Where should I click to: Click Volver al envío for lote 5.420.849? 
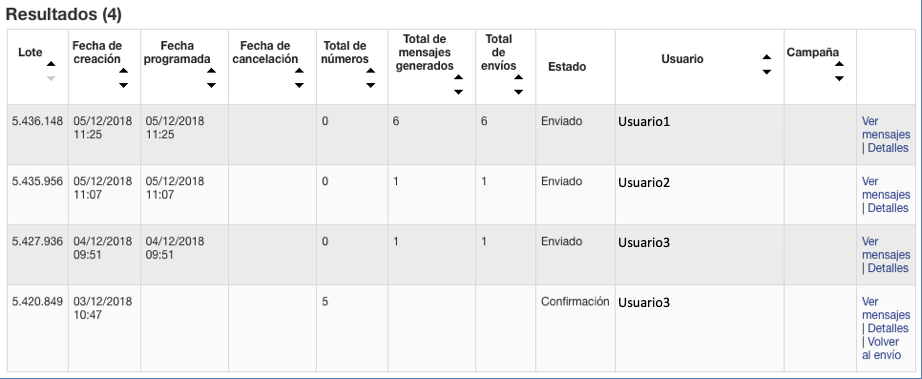click(881, 348)
